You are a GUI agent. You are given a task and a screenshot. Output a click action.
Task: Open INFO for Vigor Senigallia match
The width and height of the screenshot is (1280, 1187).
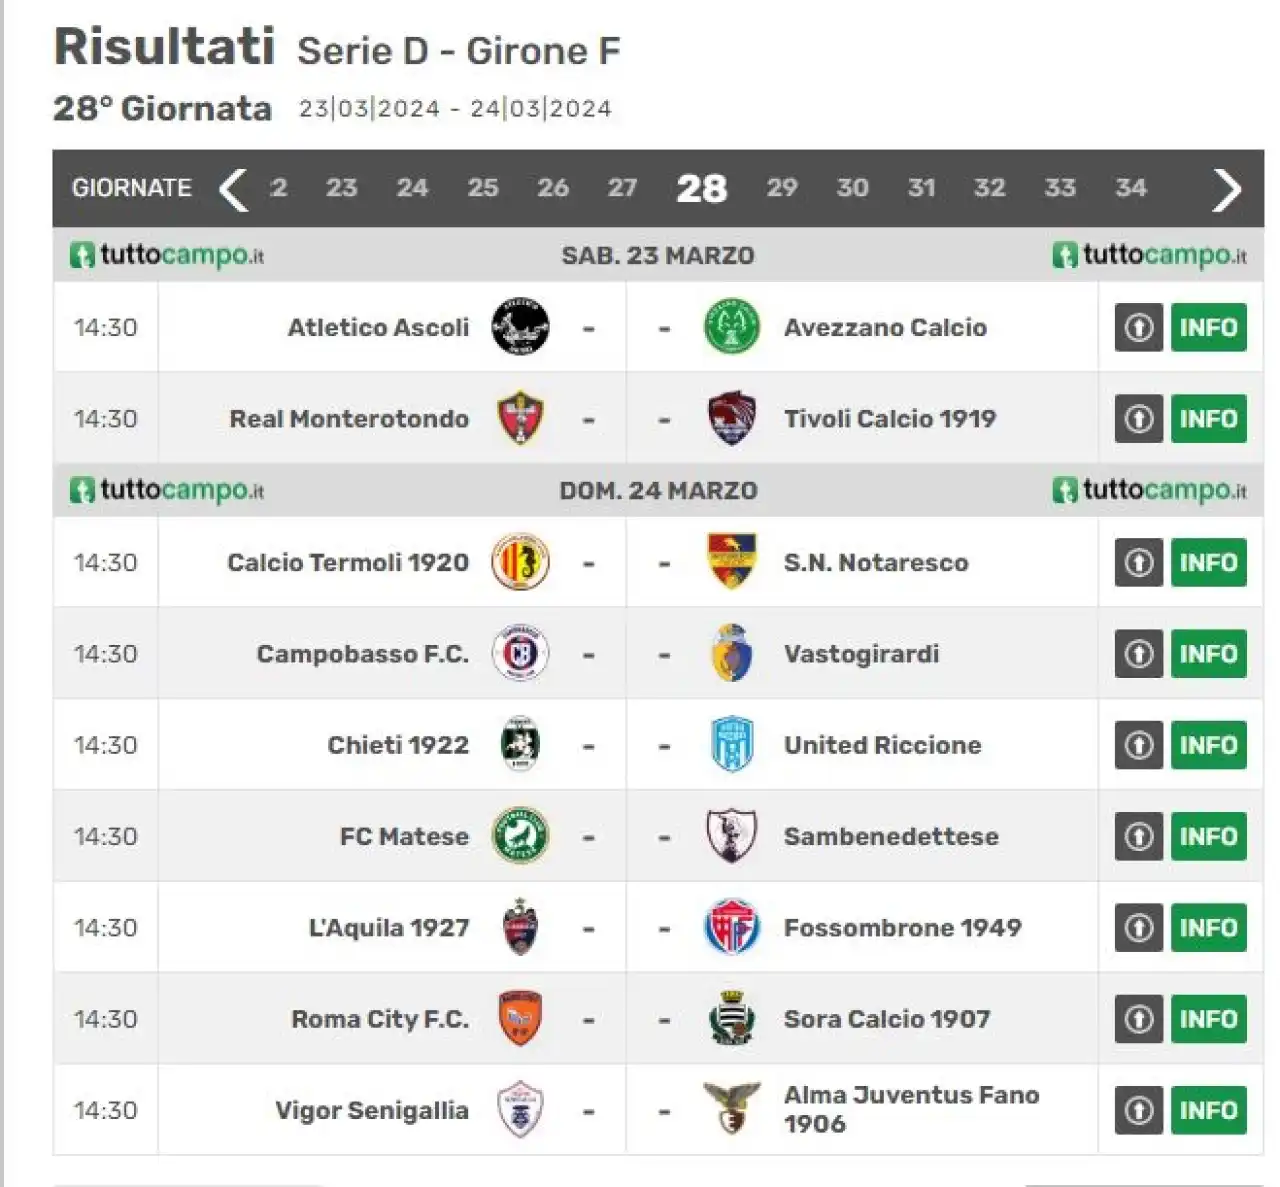pos(1208,1110)
